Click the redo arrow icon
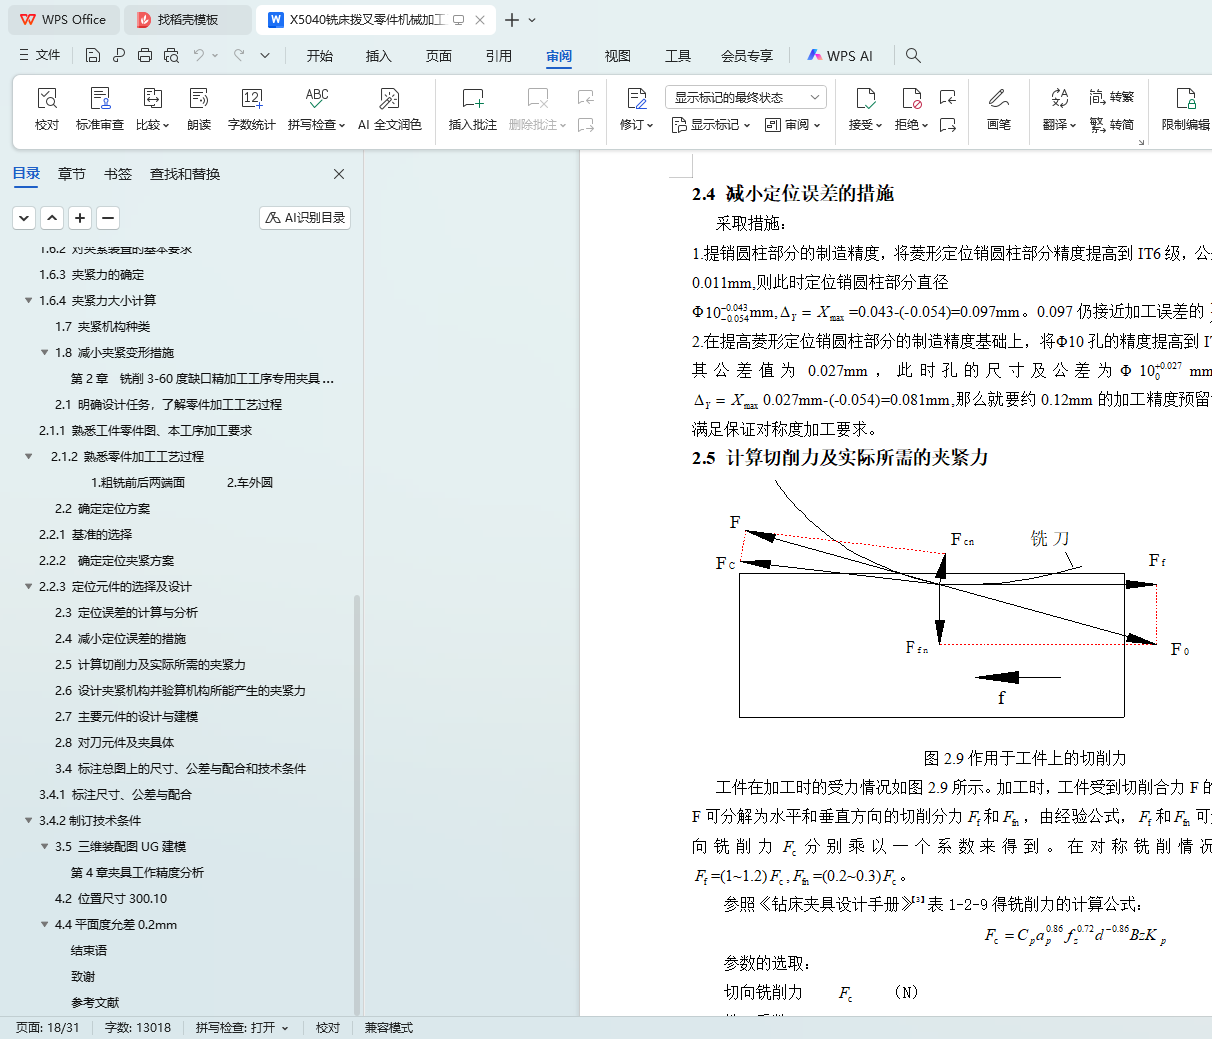 click(239, 56)
